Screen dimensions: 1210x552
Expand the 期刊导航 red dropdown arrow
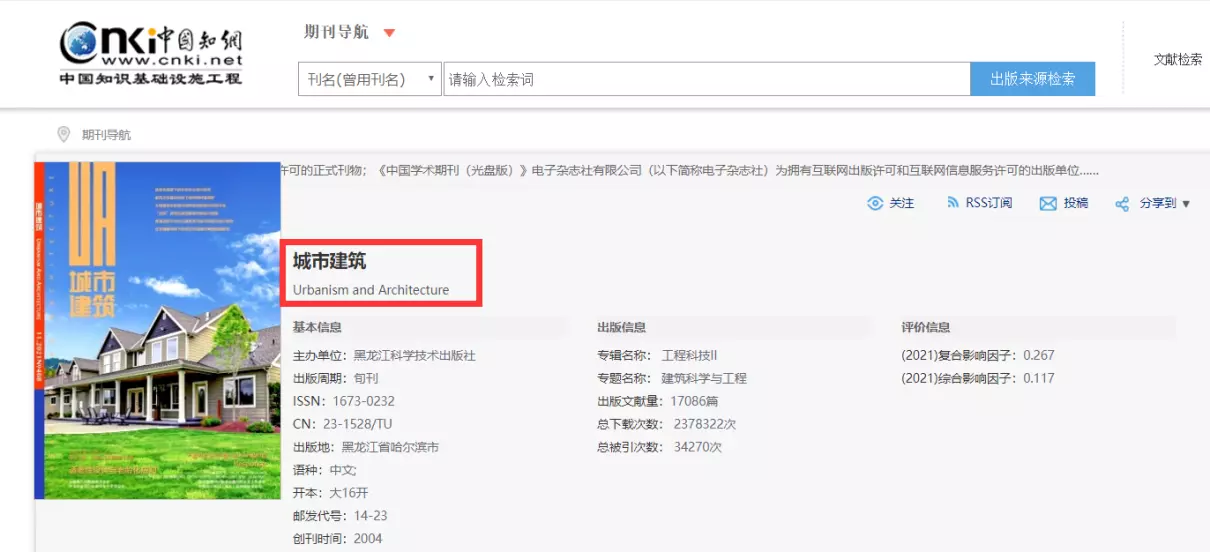click(x=389, y=33)
